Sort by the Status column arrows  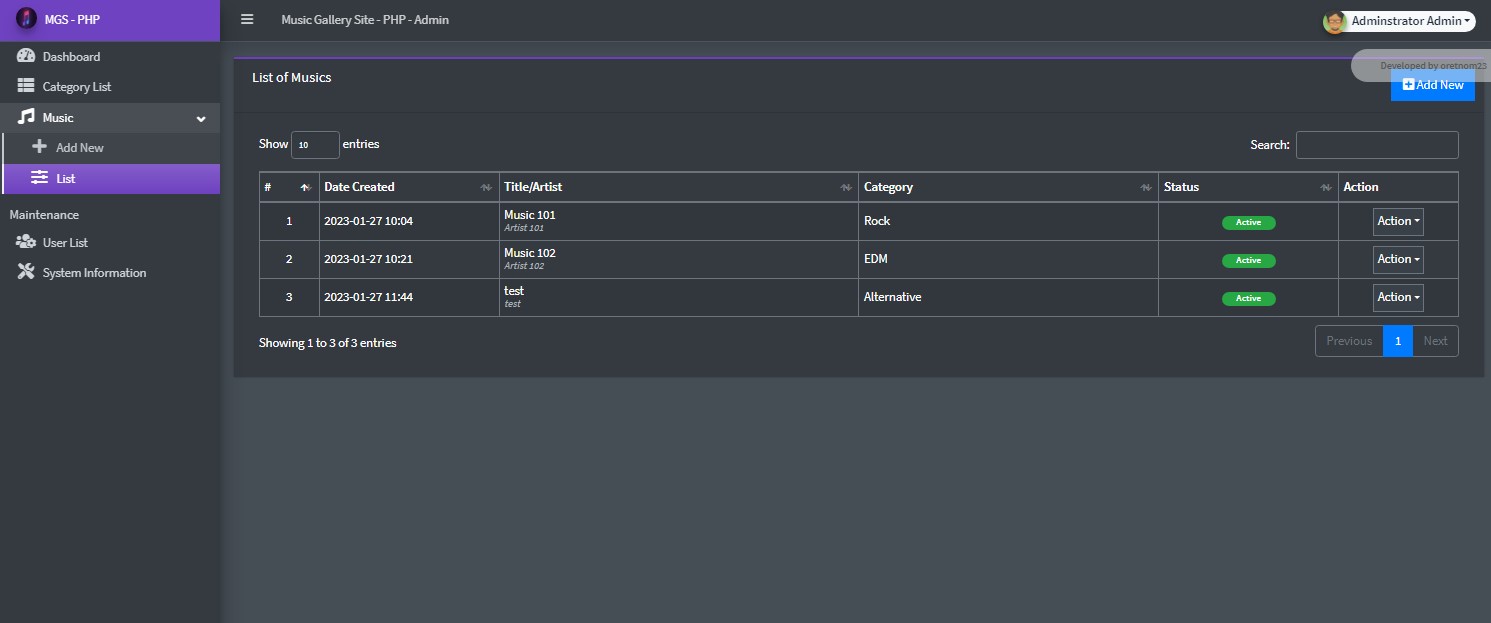click(x=1326, y=187)
